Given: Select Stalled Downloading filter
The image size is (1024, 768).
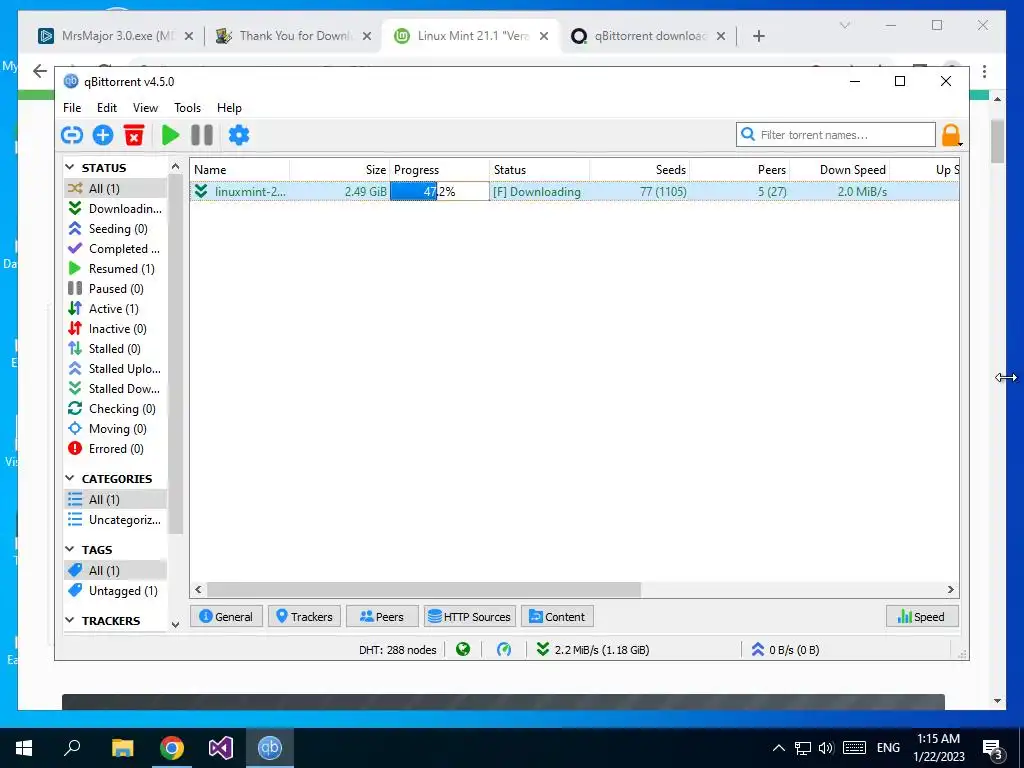Looking at the screenshot, I should [116, 389].
